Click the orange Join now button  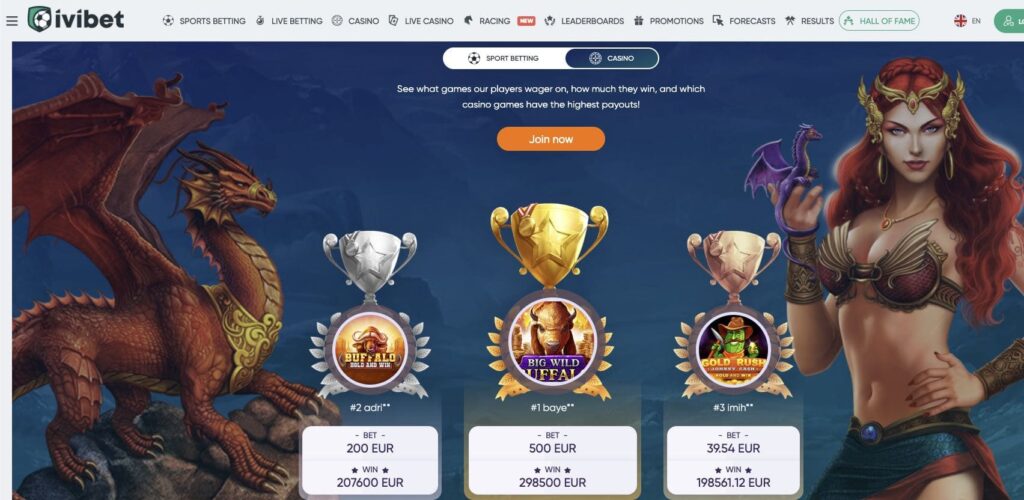point(551,139)
